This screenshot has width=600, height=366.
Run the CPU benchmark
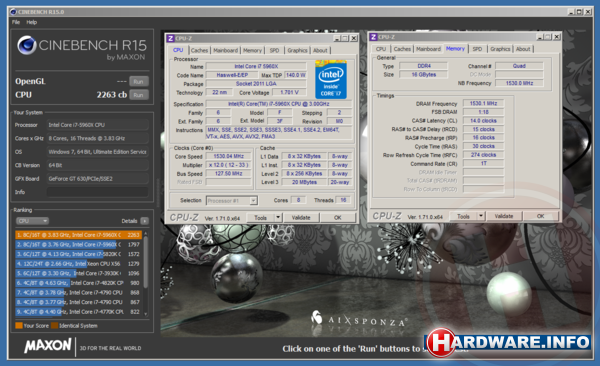[x=139, y=95]
